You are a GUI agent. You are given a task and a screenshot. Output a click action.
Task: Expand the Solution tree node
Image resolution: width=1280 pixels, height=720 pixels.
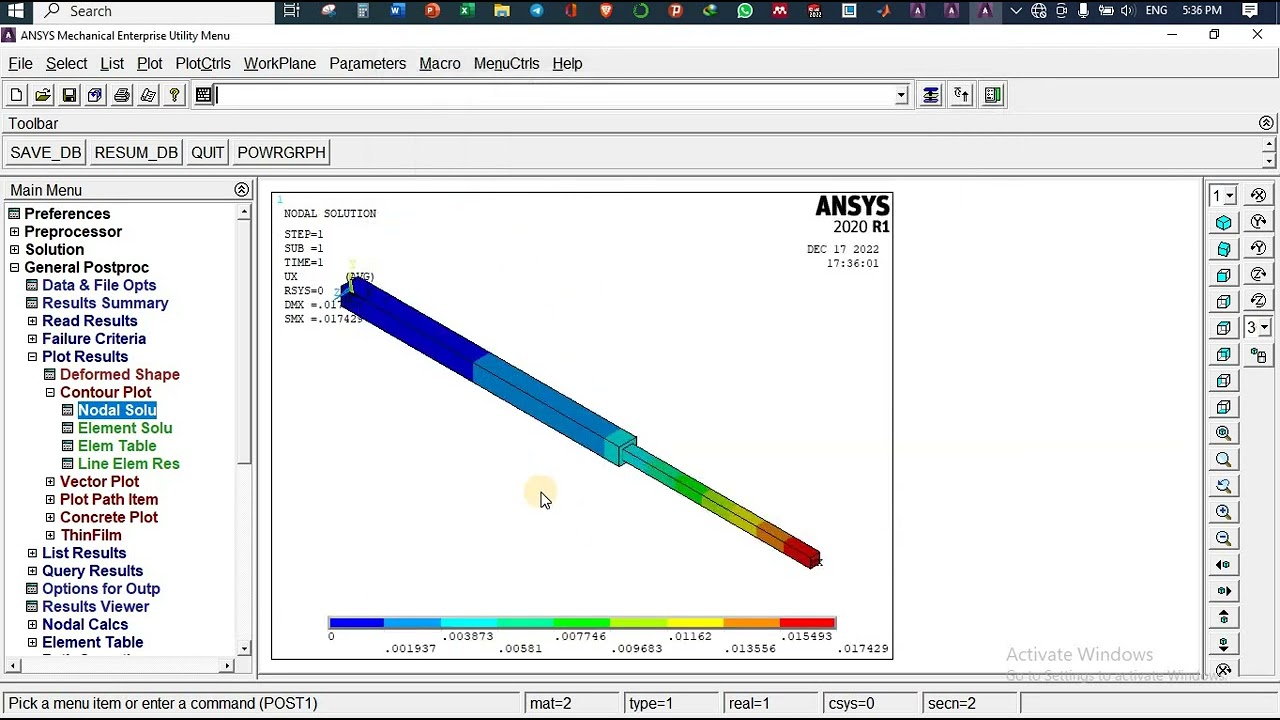14,250
